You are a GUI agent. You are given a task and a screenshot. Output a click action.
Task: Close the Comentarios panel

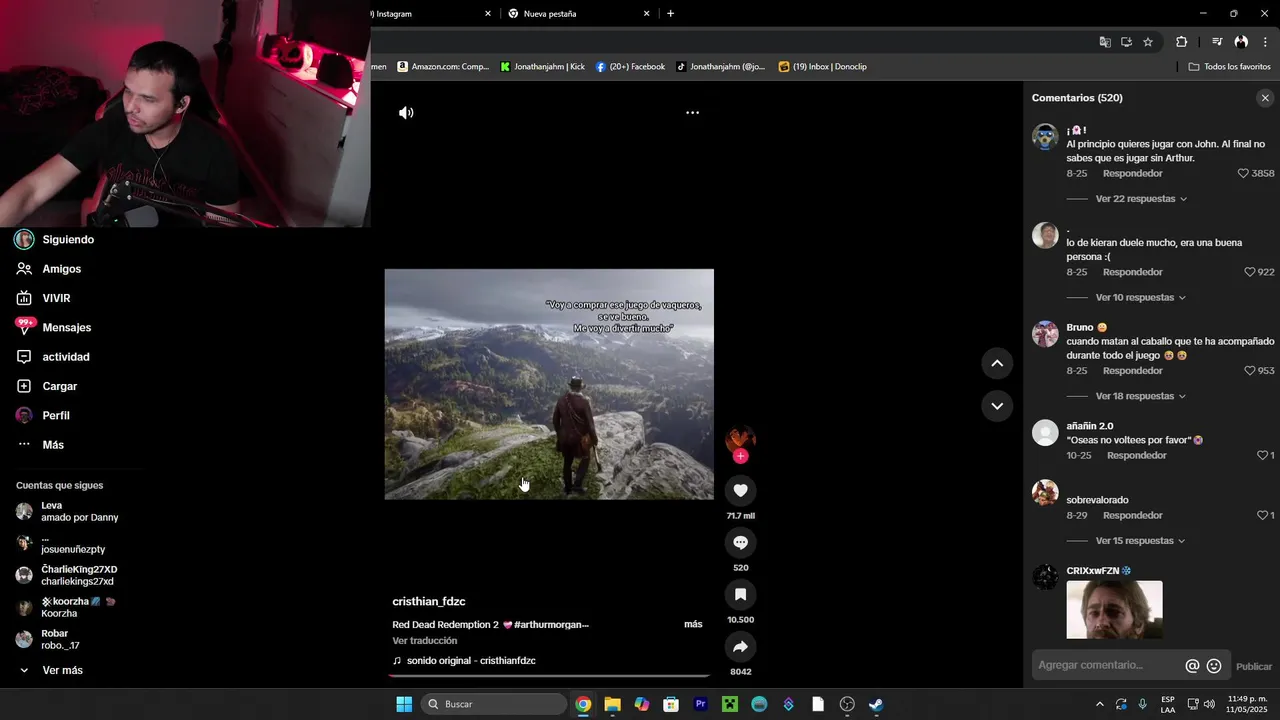[x=1265, y=98]
